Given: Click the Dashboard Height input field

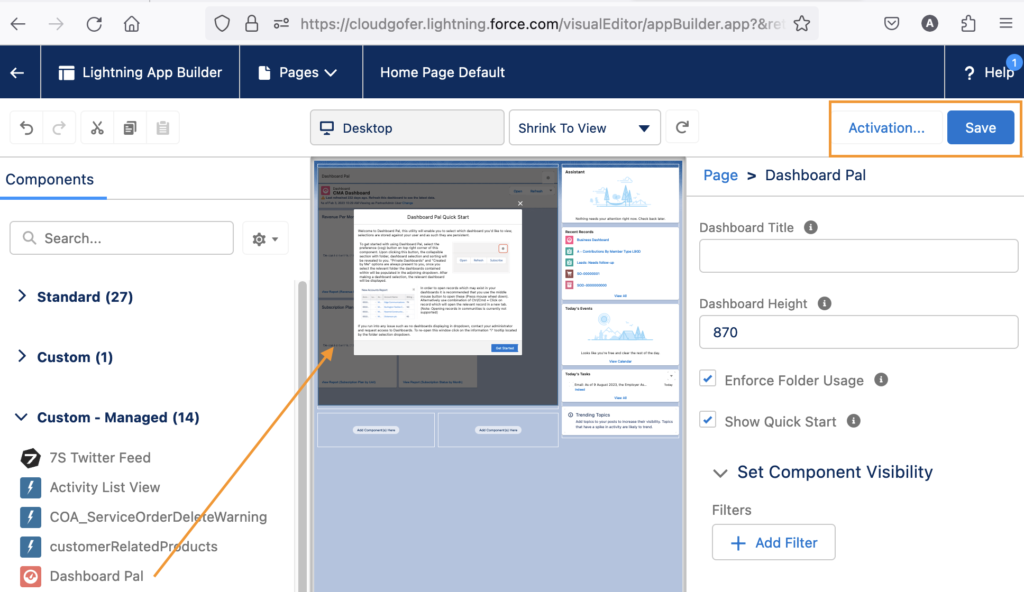Looking at the screenshot, I should coord(858,333).
